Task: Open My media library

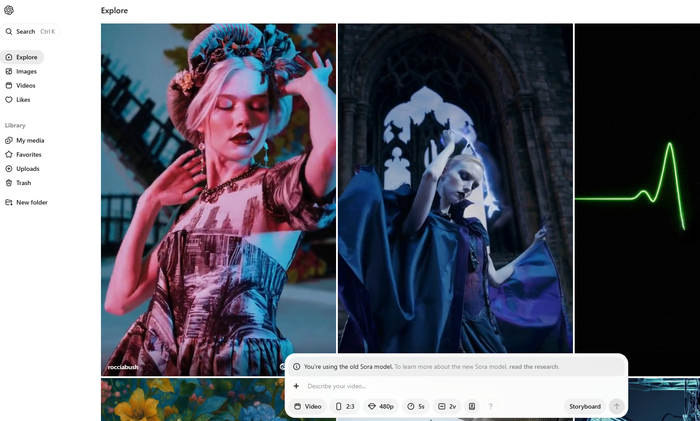Action: click(29, 140)
